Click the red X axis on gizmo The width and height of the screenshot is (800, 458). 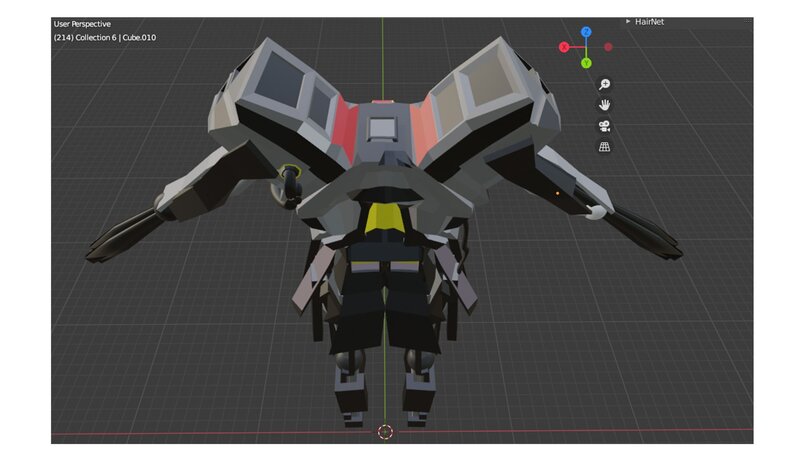coord(564,47)
